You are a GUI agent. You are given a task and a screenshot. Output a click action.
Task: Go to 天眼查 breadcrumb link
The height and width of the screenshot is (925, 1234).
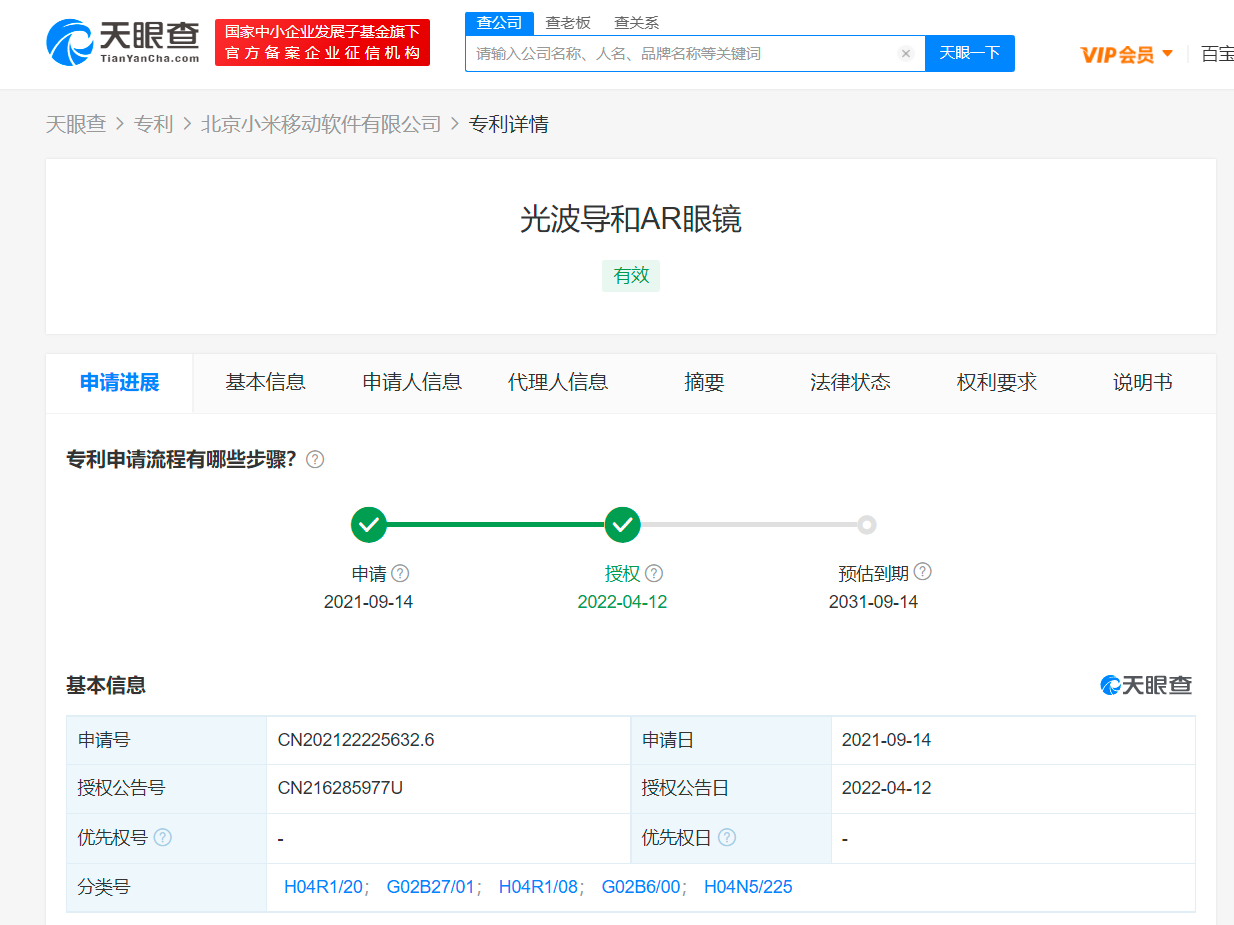(x=76, y=125)
